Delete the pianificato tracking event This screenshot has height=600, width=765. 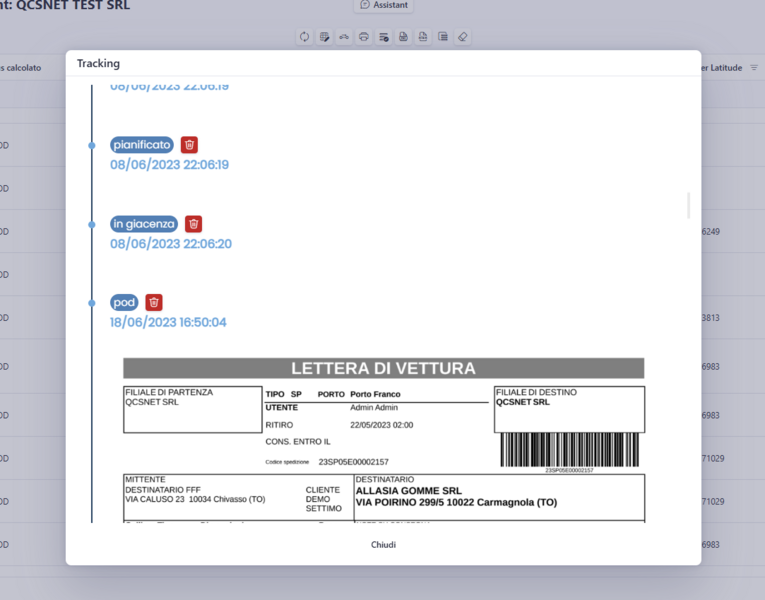(x=189, y=145)
